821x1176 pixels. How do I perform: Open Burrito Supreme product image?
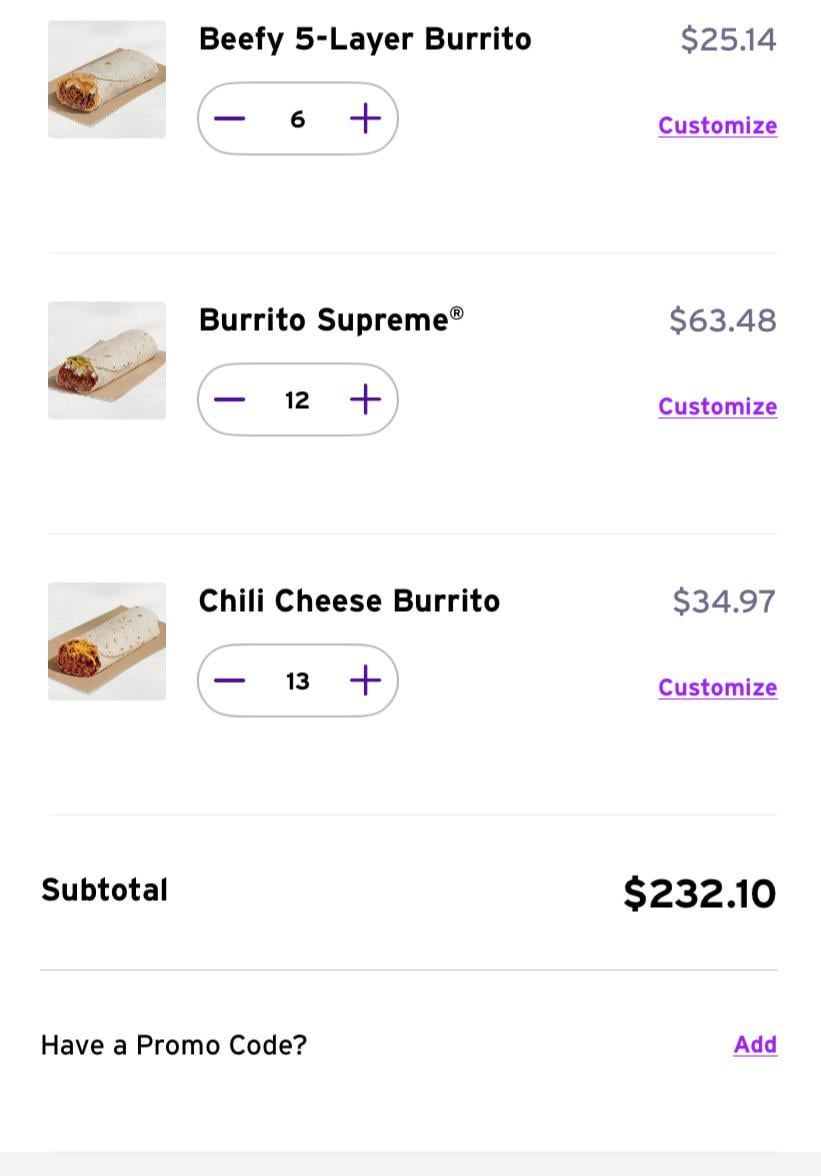tap(107, 360)
